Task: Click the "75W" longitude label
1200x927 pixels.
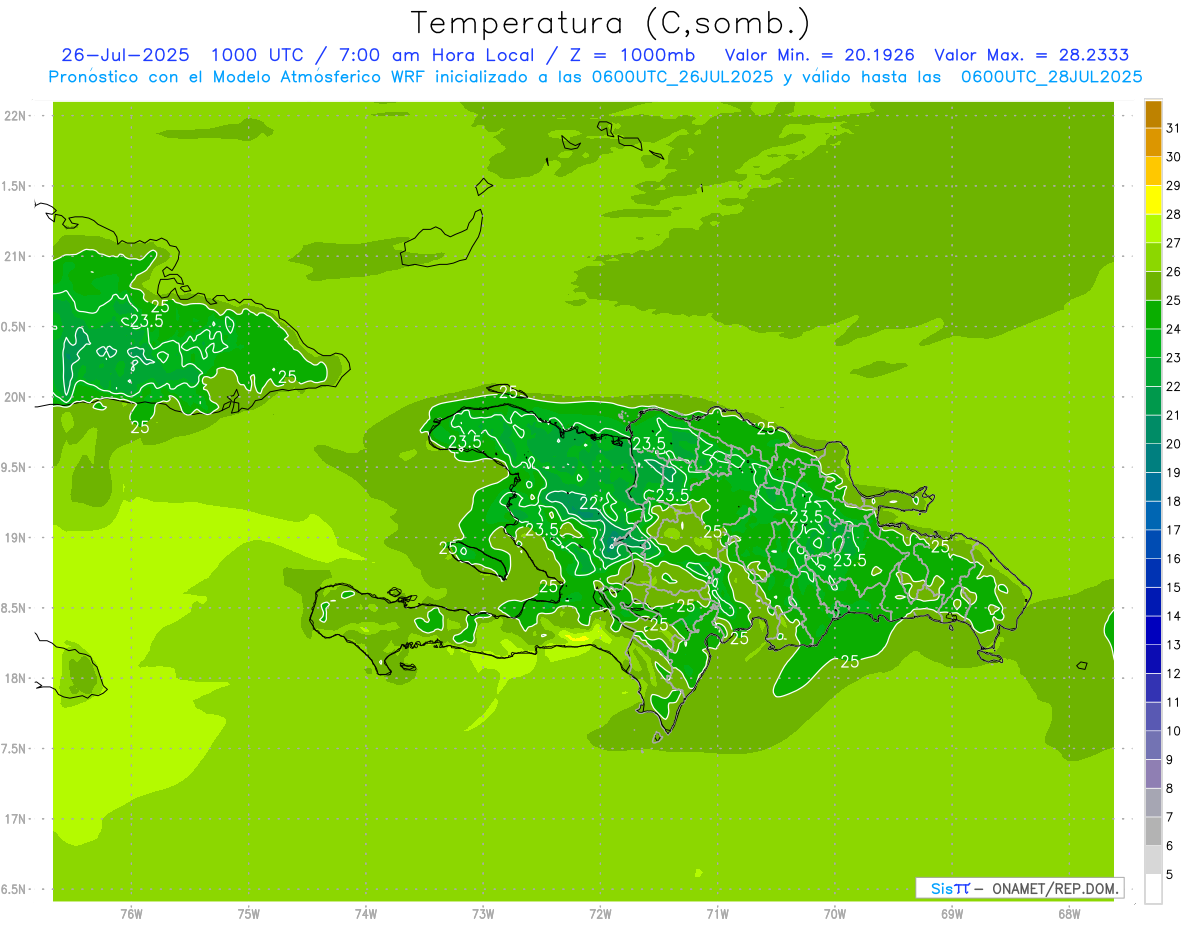Action: pos(249,913)
